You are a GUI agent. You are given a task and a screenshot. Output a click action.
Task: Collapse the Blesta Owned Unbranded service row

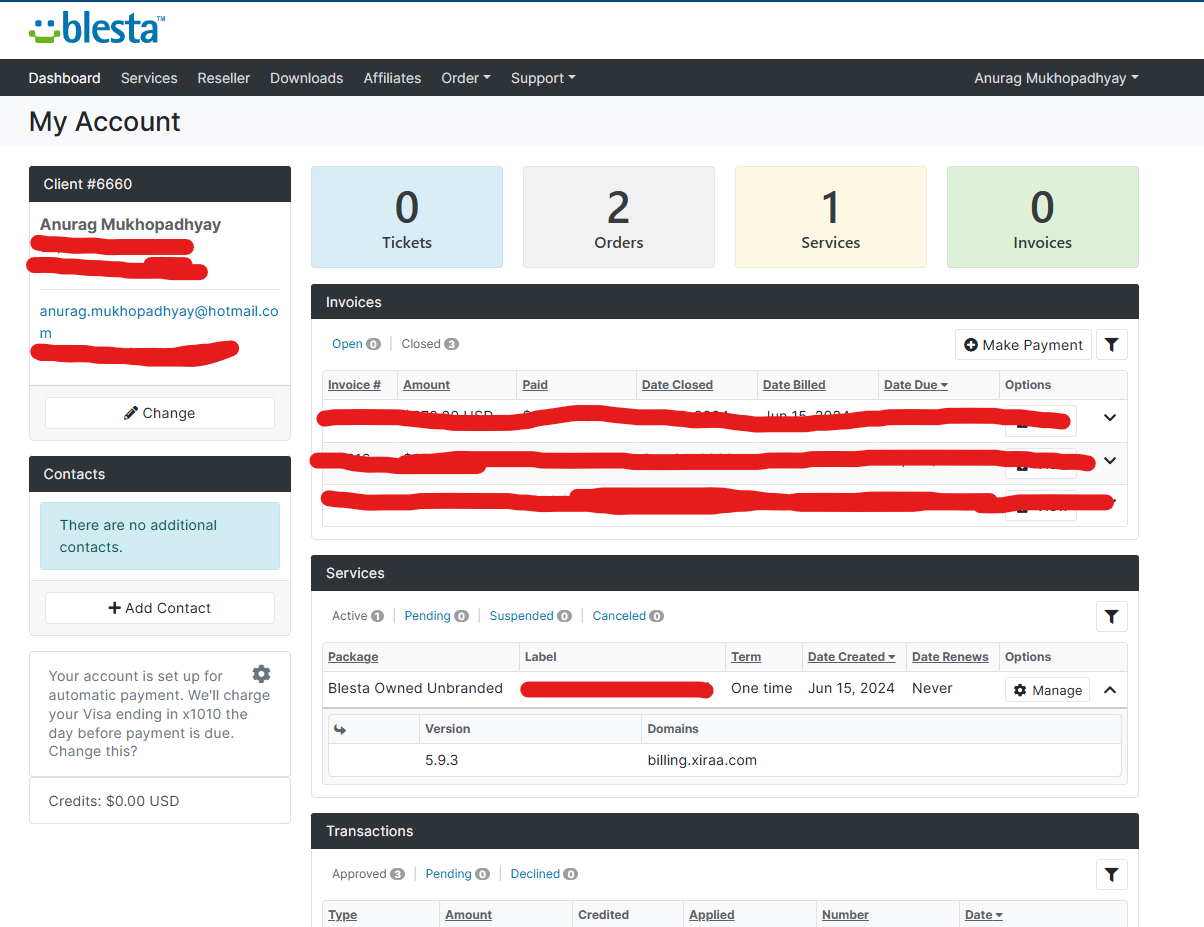(1110, 689)
